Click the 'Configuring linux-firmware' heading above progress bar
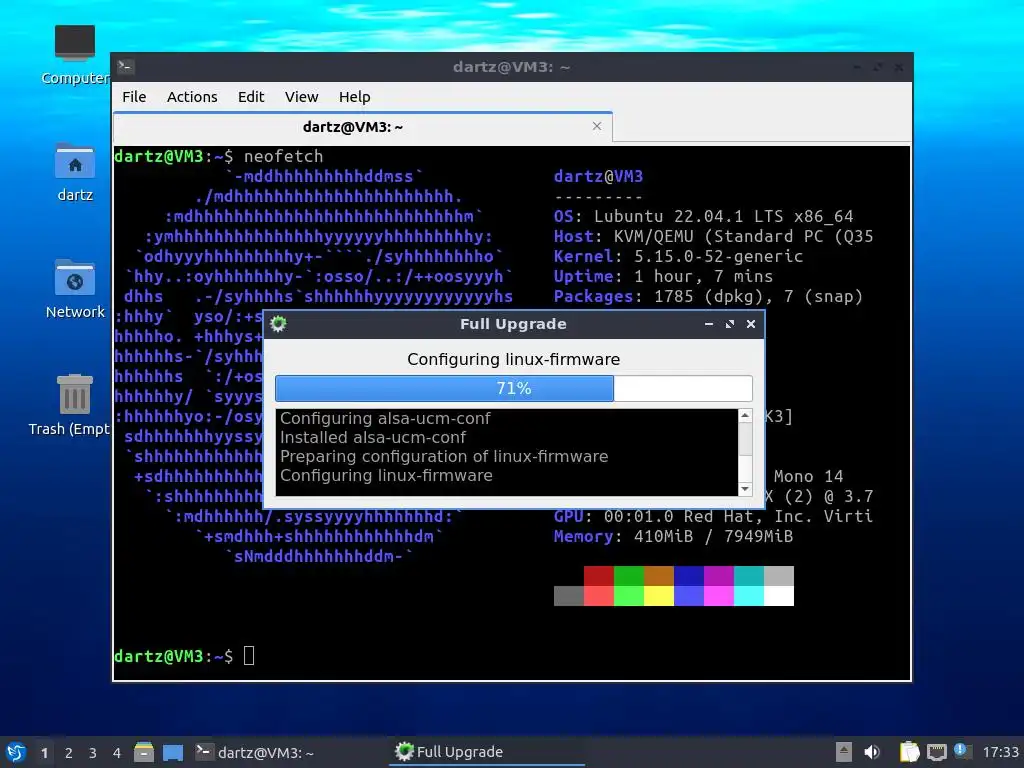1024x768 pixels. coord(513,359)
